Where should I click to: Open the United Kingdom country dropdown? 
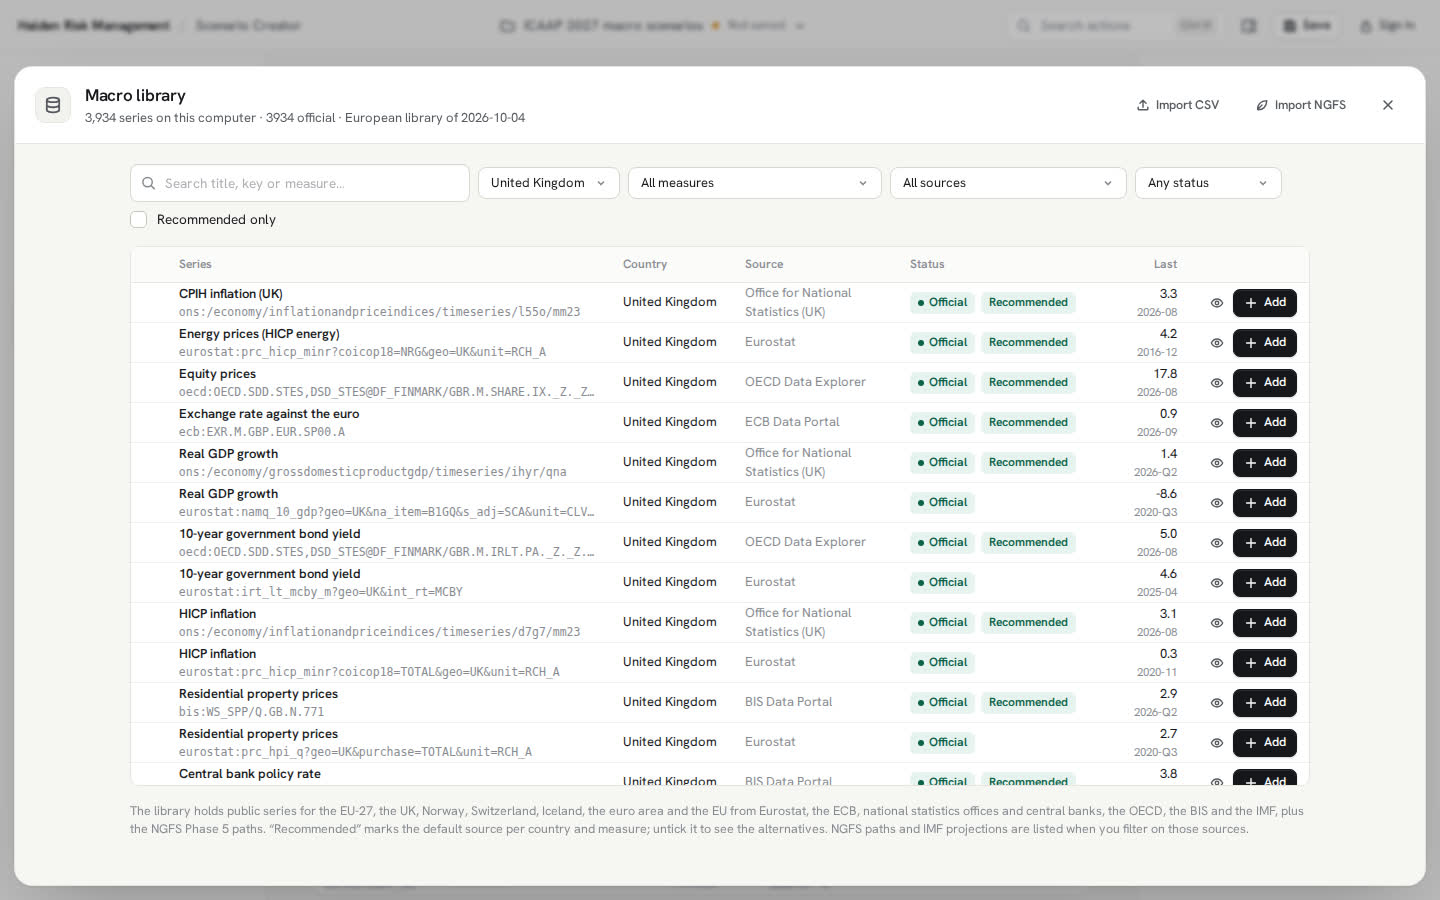coord(548,183)
